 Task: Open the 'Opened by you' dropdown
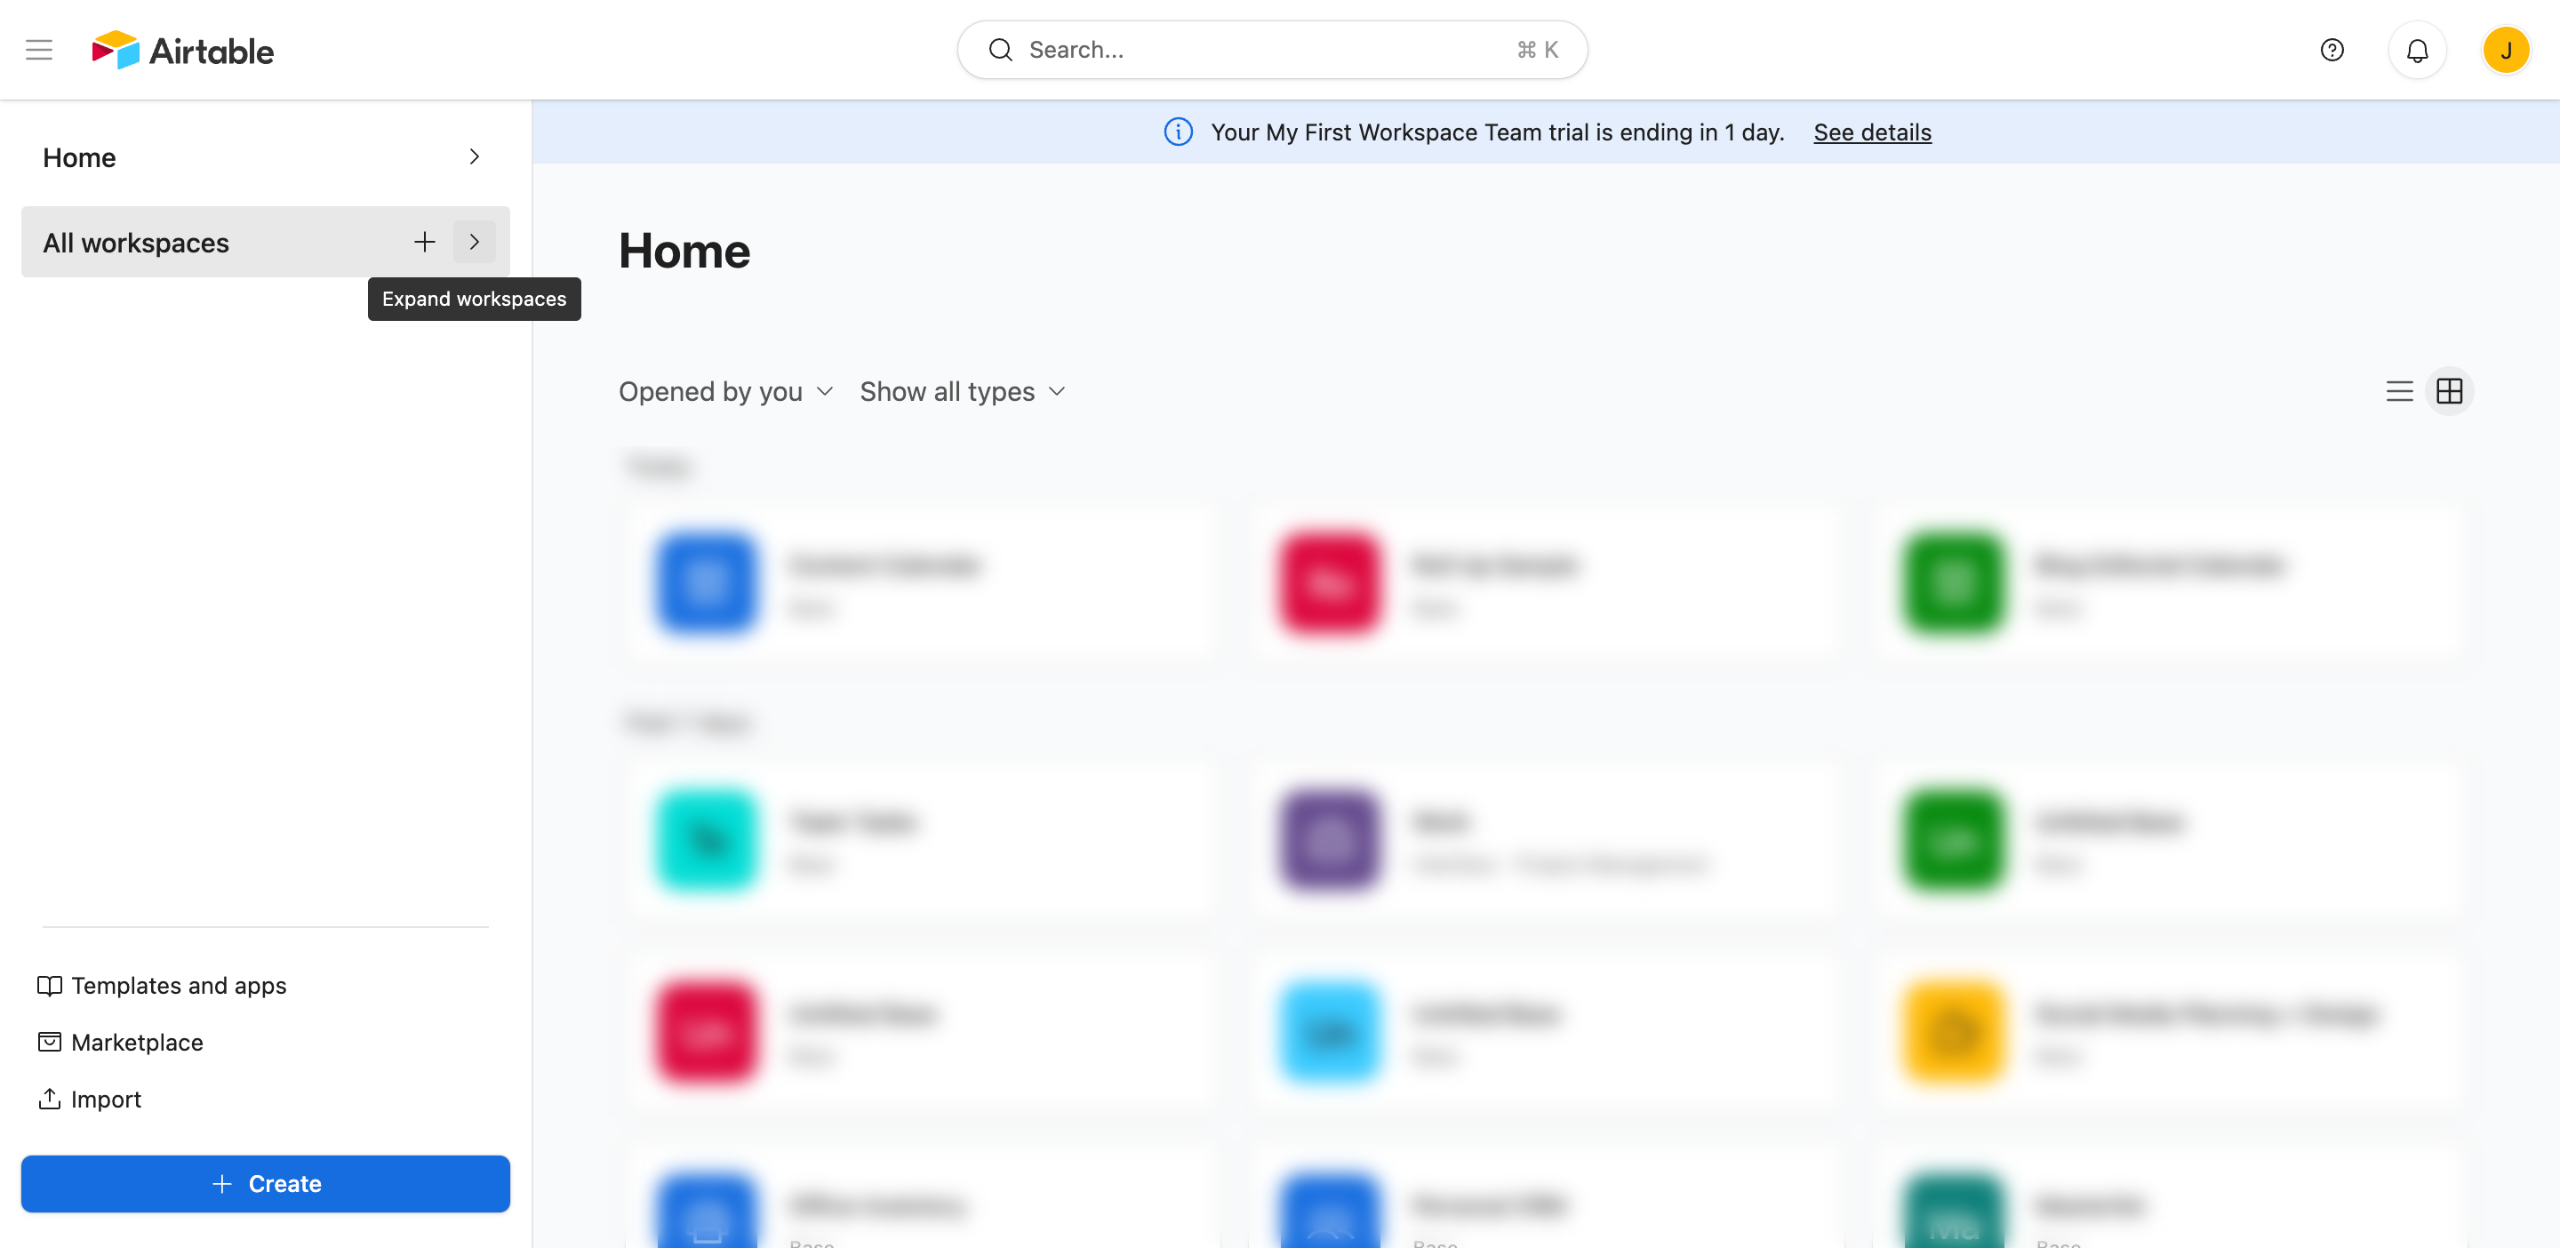725,391
